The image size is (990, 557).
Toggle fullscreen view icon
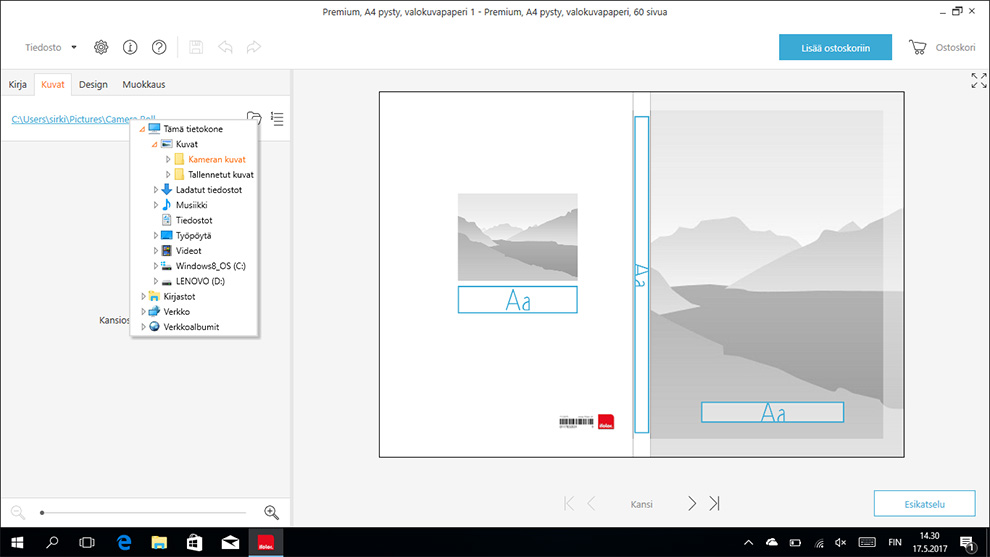979,80
